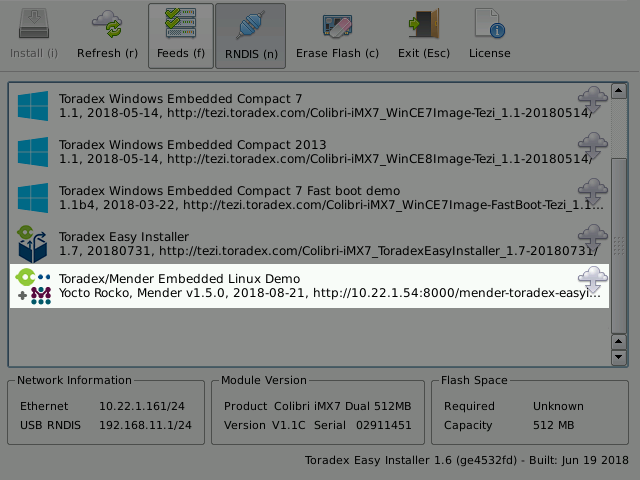Toggle the Feeds (f) button
The image size is (640, 480).
[x=181, y=36]
